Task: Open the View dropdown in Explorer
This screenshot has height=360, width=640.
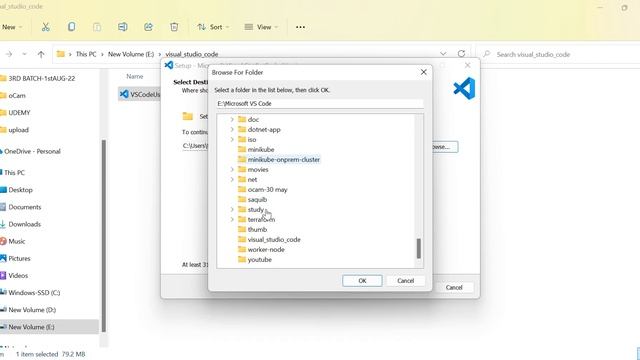Action: coord(261,27)
